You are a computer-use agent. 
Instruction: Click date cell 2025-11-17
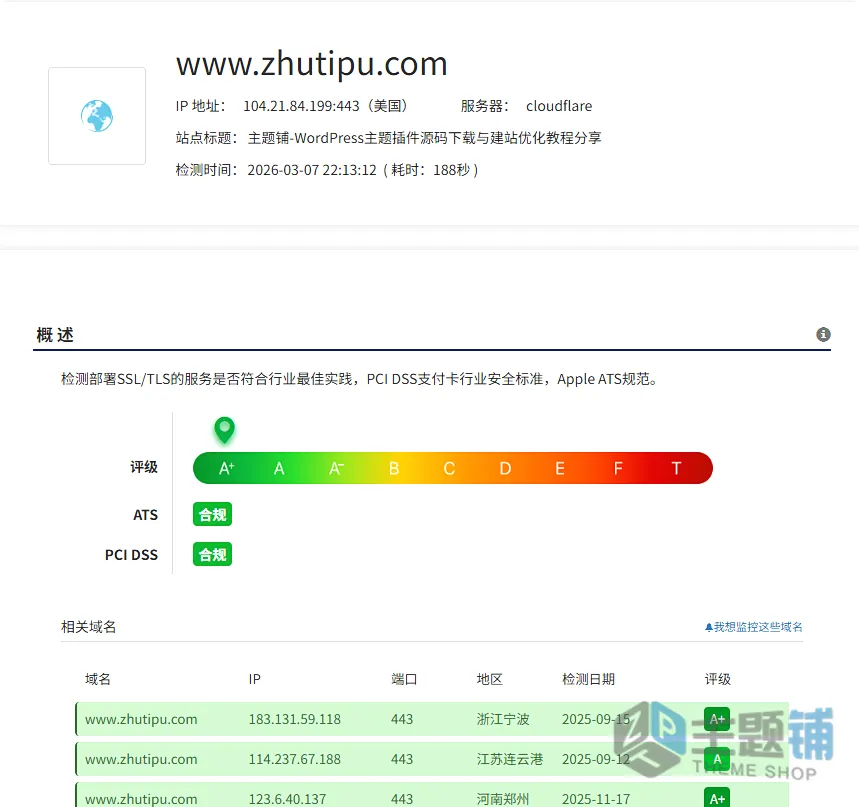pos(596,799)
